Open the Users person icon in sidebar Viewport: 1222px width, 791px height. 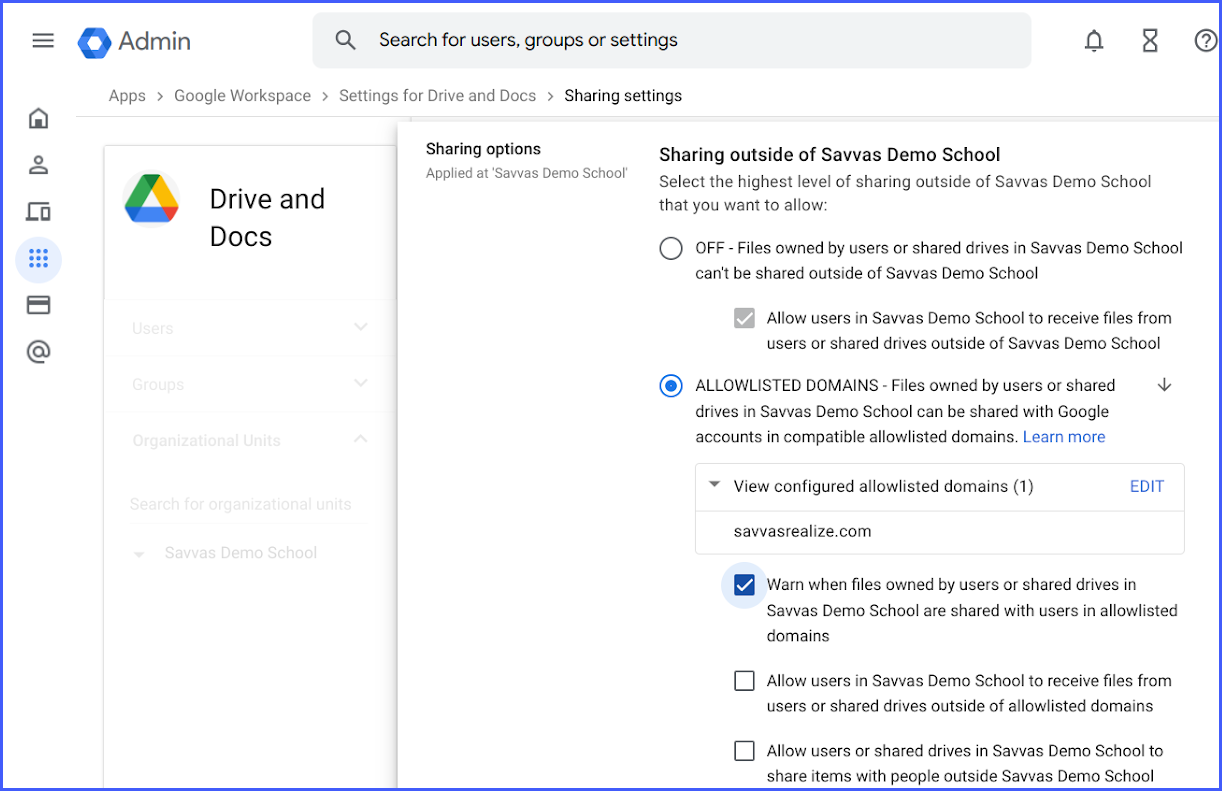point(38,165)
